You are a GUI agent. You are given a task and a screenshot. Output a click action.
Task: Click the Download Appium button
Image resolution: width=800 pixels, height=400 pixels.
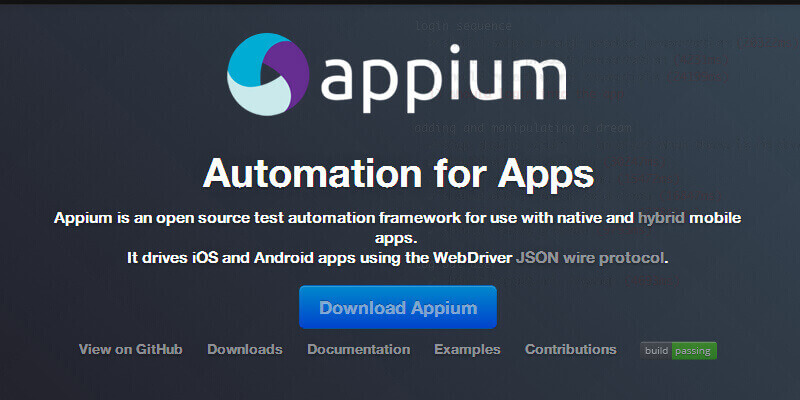[x=398, y=307]
